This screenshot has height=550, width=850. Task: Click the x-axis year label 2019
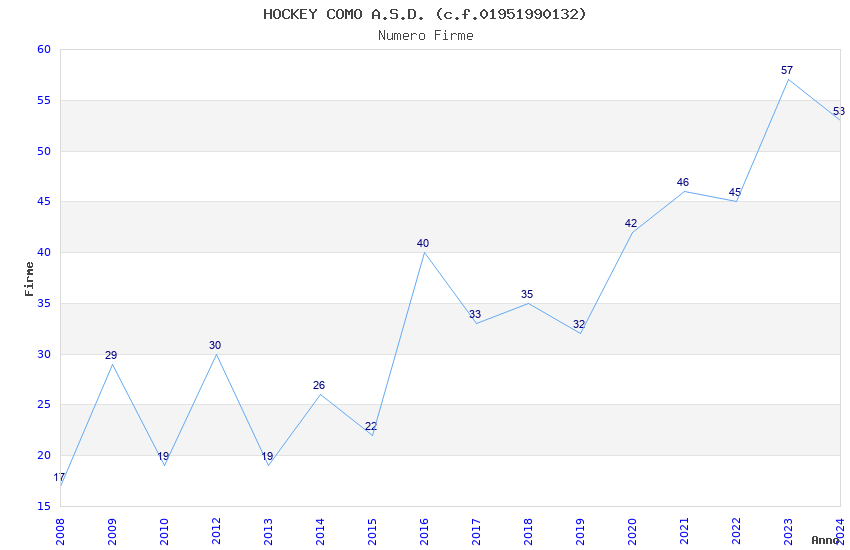(580, 531)
